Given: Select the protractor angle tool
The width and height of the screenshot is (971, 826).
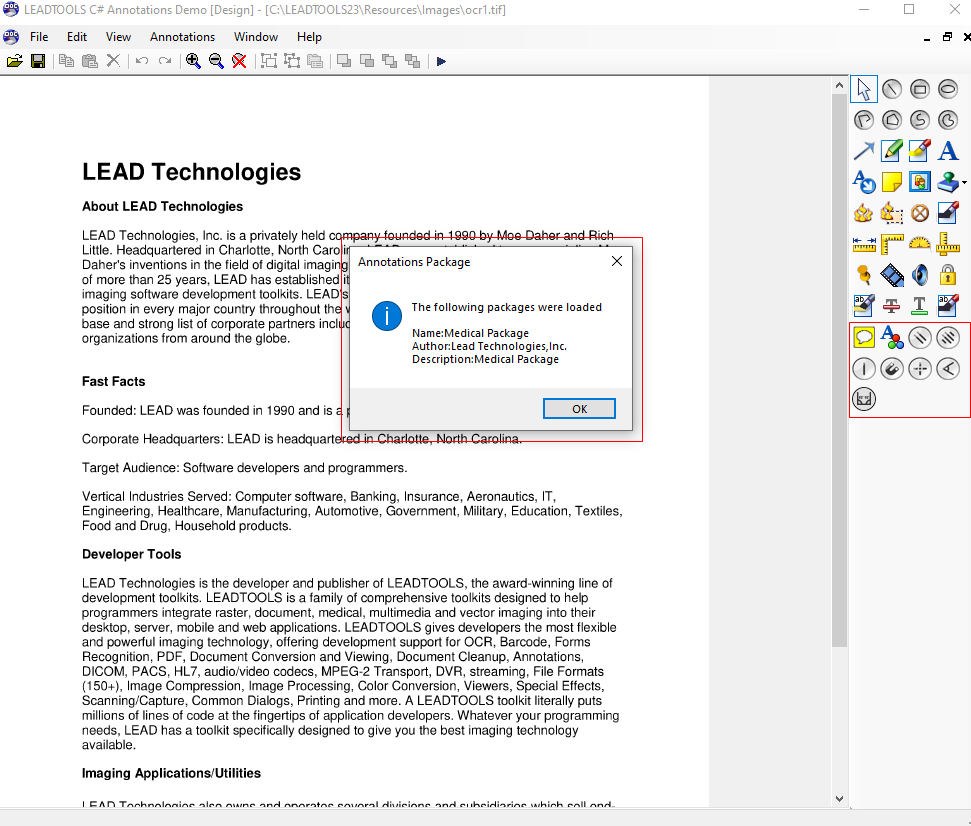Looking at the screenshot, I should click(920, 244).
